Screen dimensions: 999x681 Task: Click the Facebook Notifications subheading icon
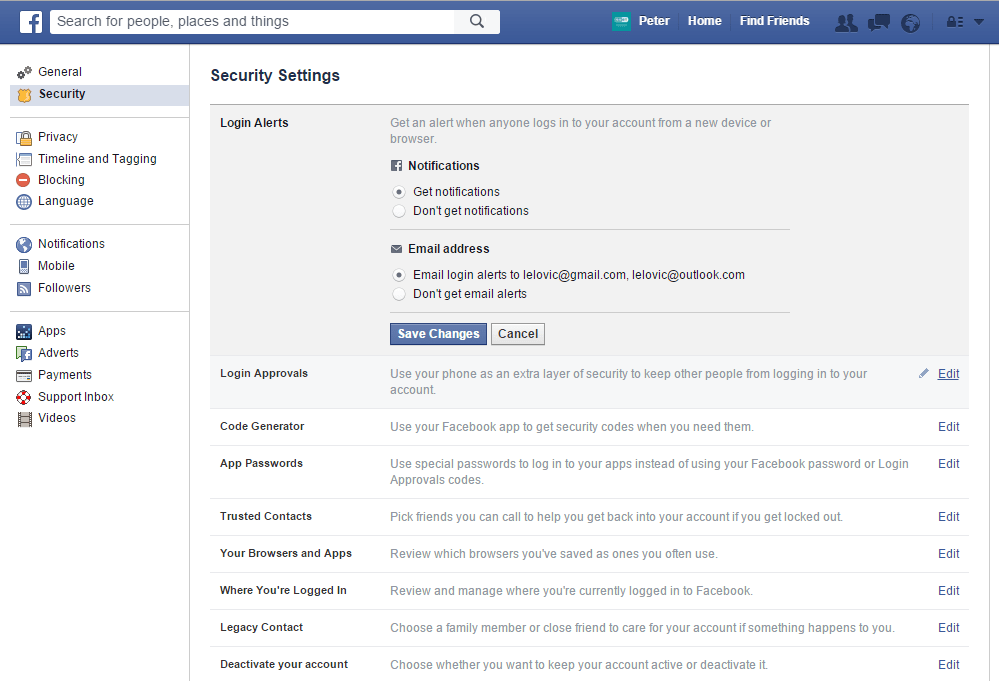[x=396, y=166]
